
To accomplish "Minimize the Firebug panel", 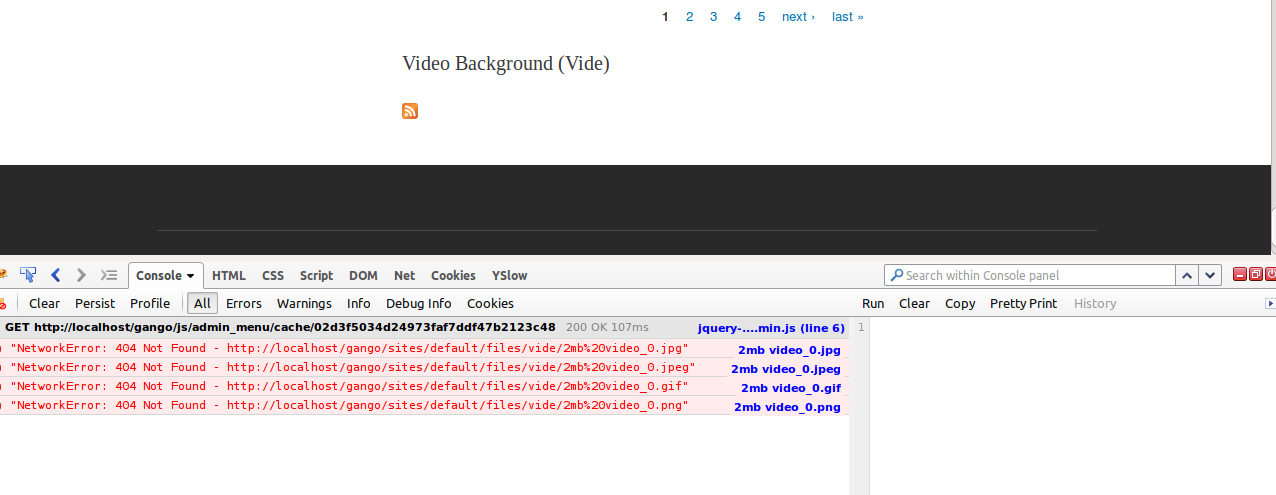I will 1240,274.
